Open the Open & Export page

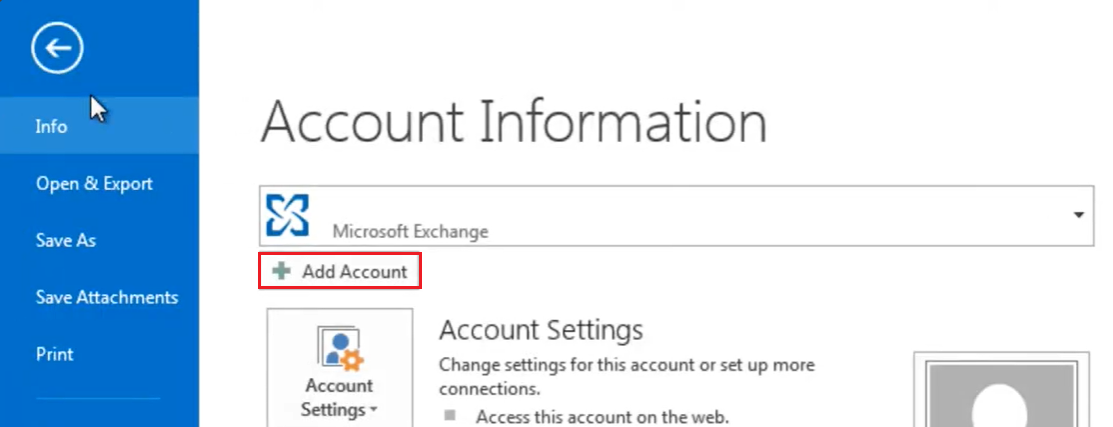[94, 184]
